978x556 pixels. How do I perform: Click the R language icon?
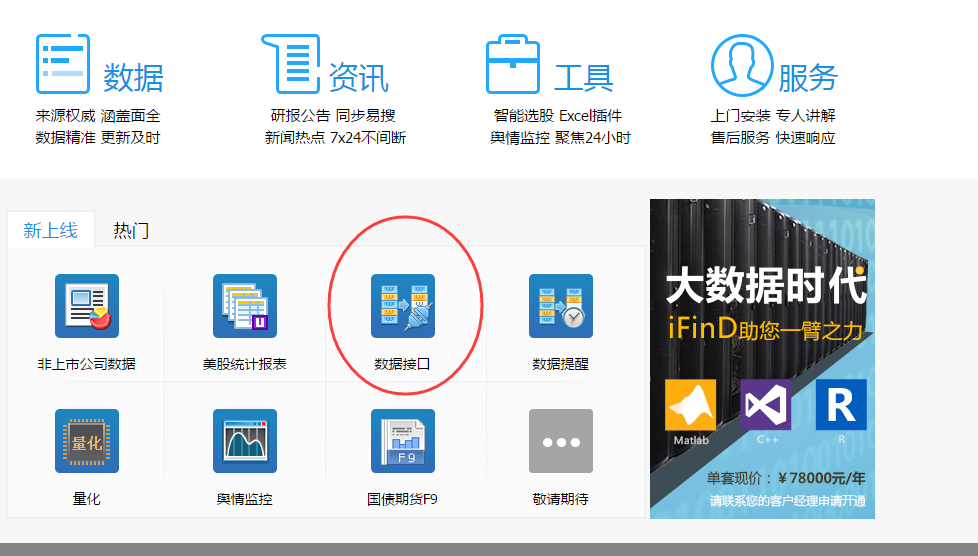pos(841,404)
